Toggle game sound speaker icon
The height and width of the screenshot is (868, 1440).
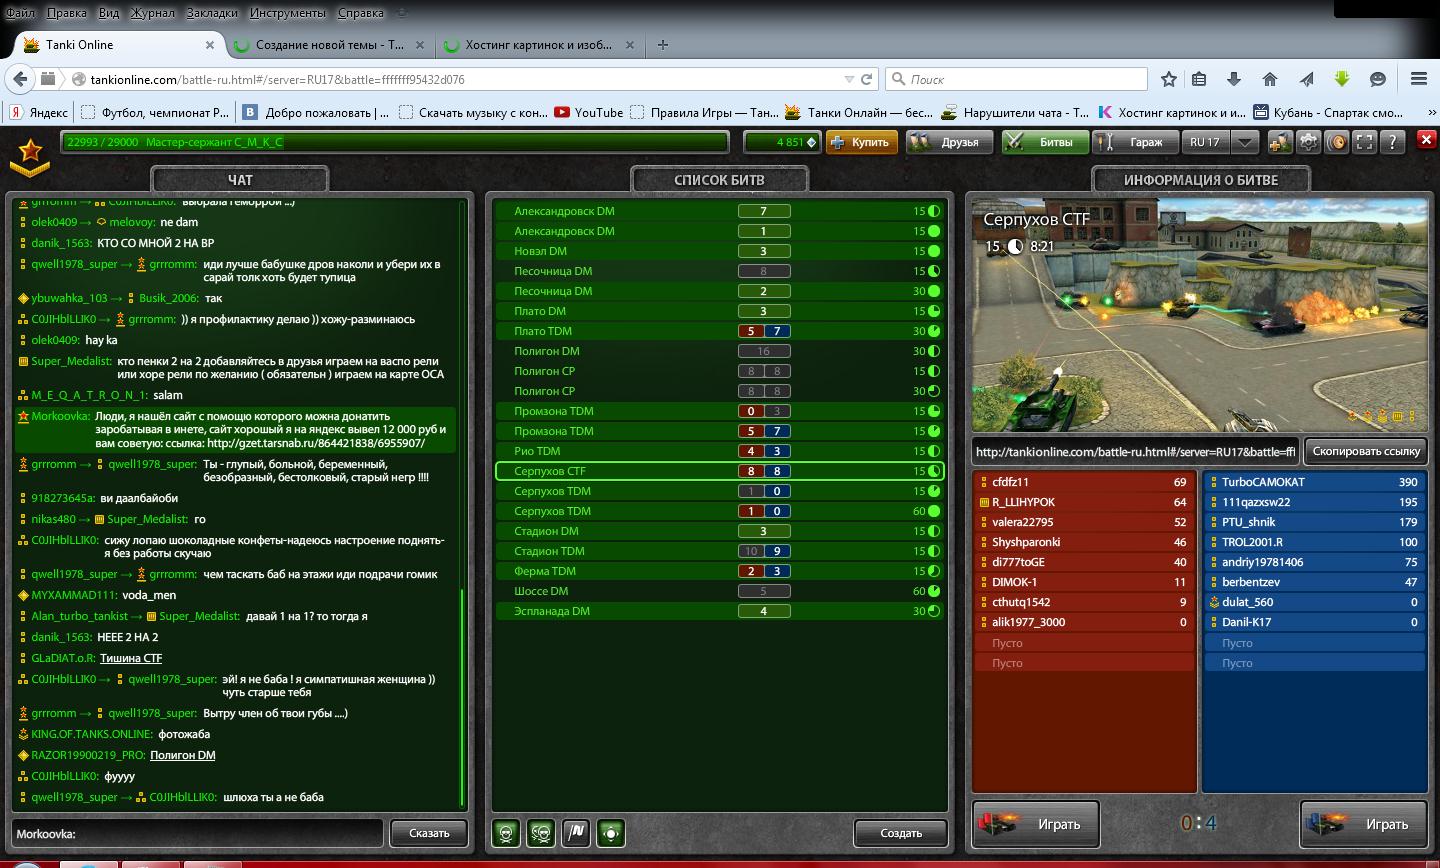[1336, 142]
